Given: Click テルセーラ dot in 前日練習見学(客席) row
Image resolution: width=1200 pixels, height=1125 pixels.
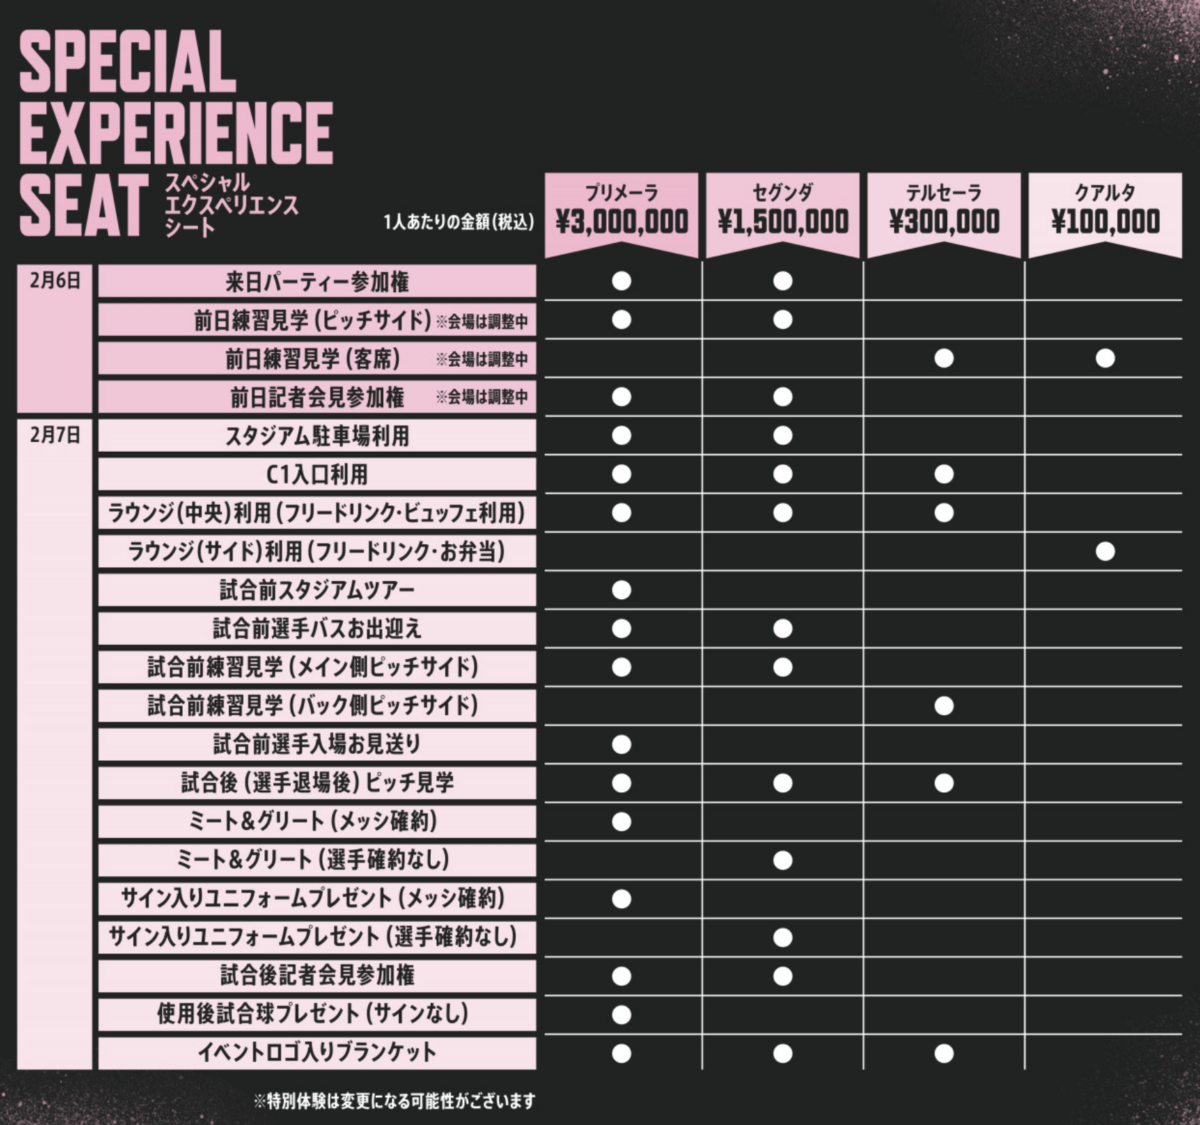Looking at the screenshot, I should tap(943, 358).
